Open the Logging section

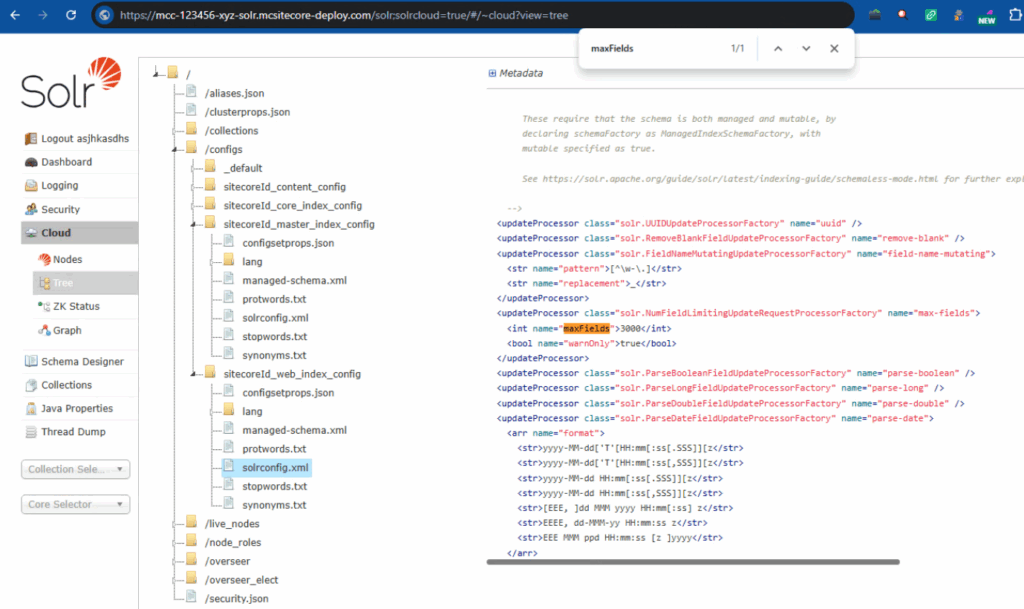(59, 186)
